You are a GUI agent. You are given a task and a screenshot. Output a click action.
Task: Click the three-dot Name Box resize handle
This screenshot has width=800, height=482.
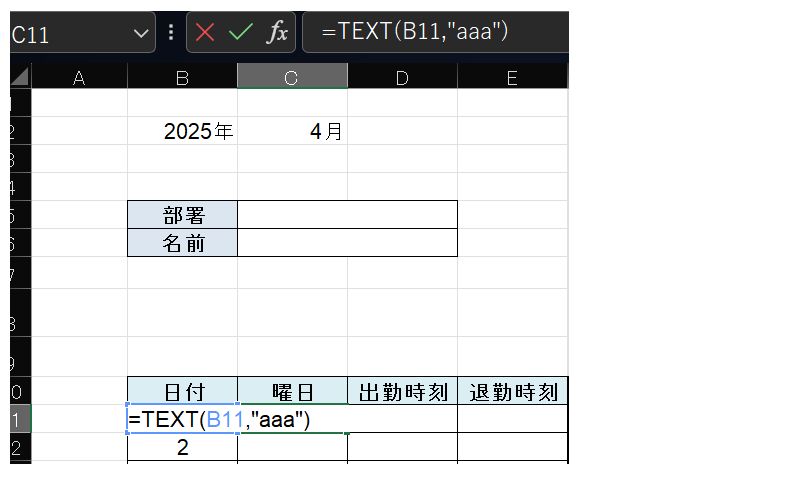click(171, 32)
